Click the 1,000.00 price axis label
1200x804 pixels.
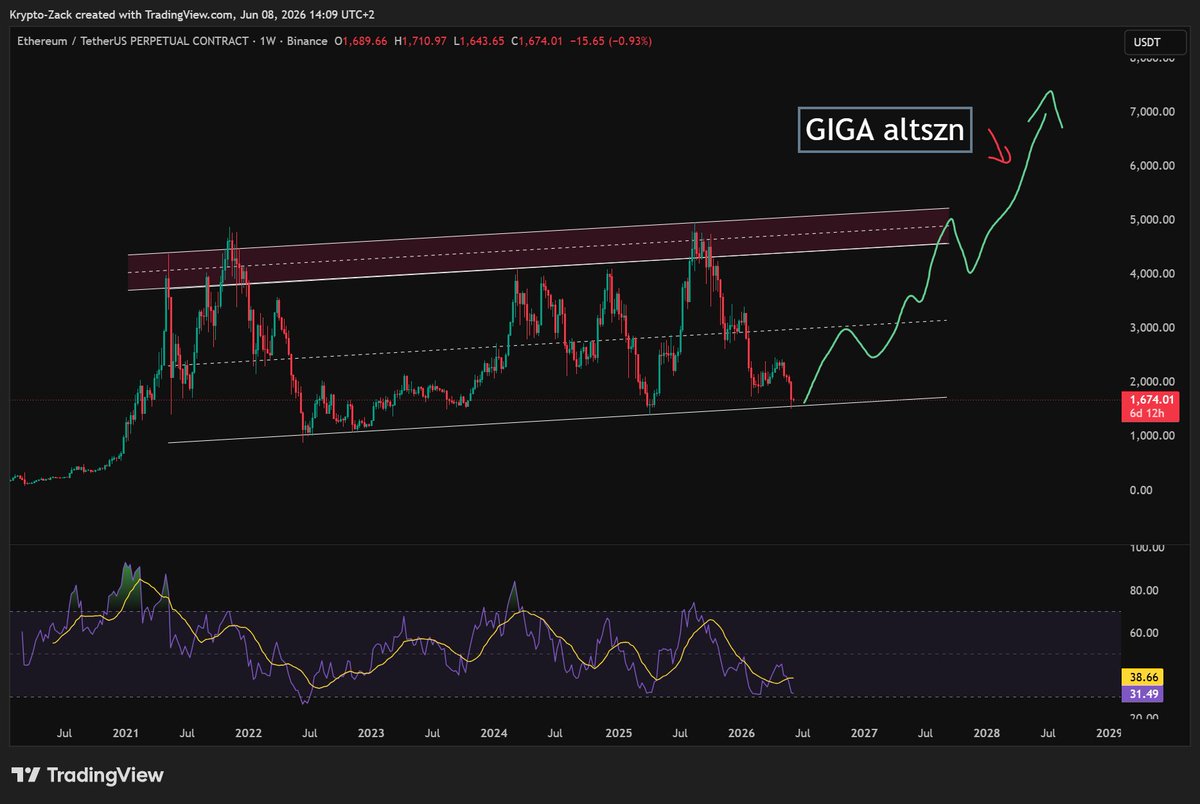click(1152, 435)
